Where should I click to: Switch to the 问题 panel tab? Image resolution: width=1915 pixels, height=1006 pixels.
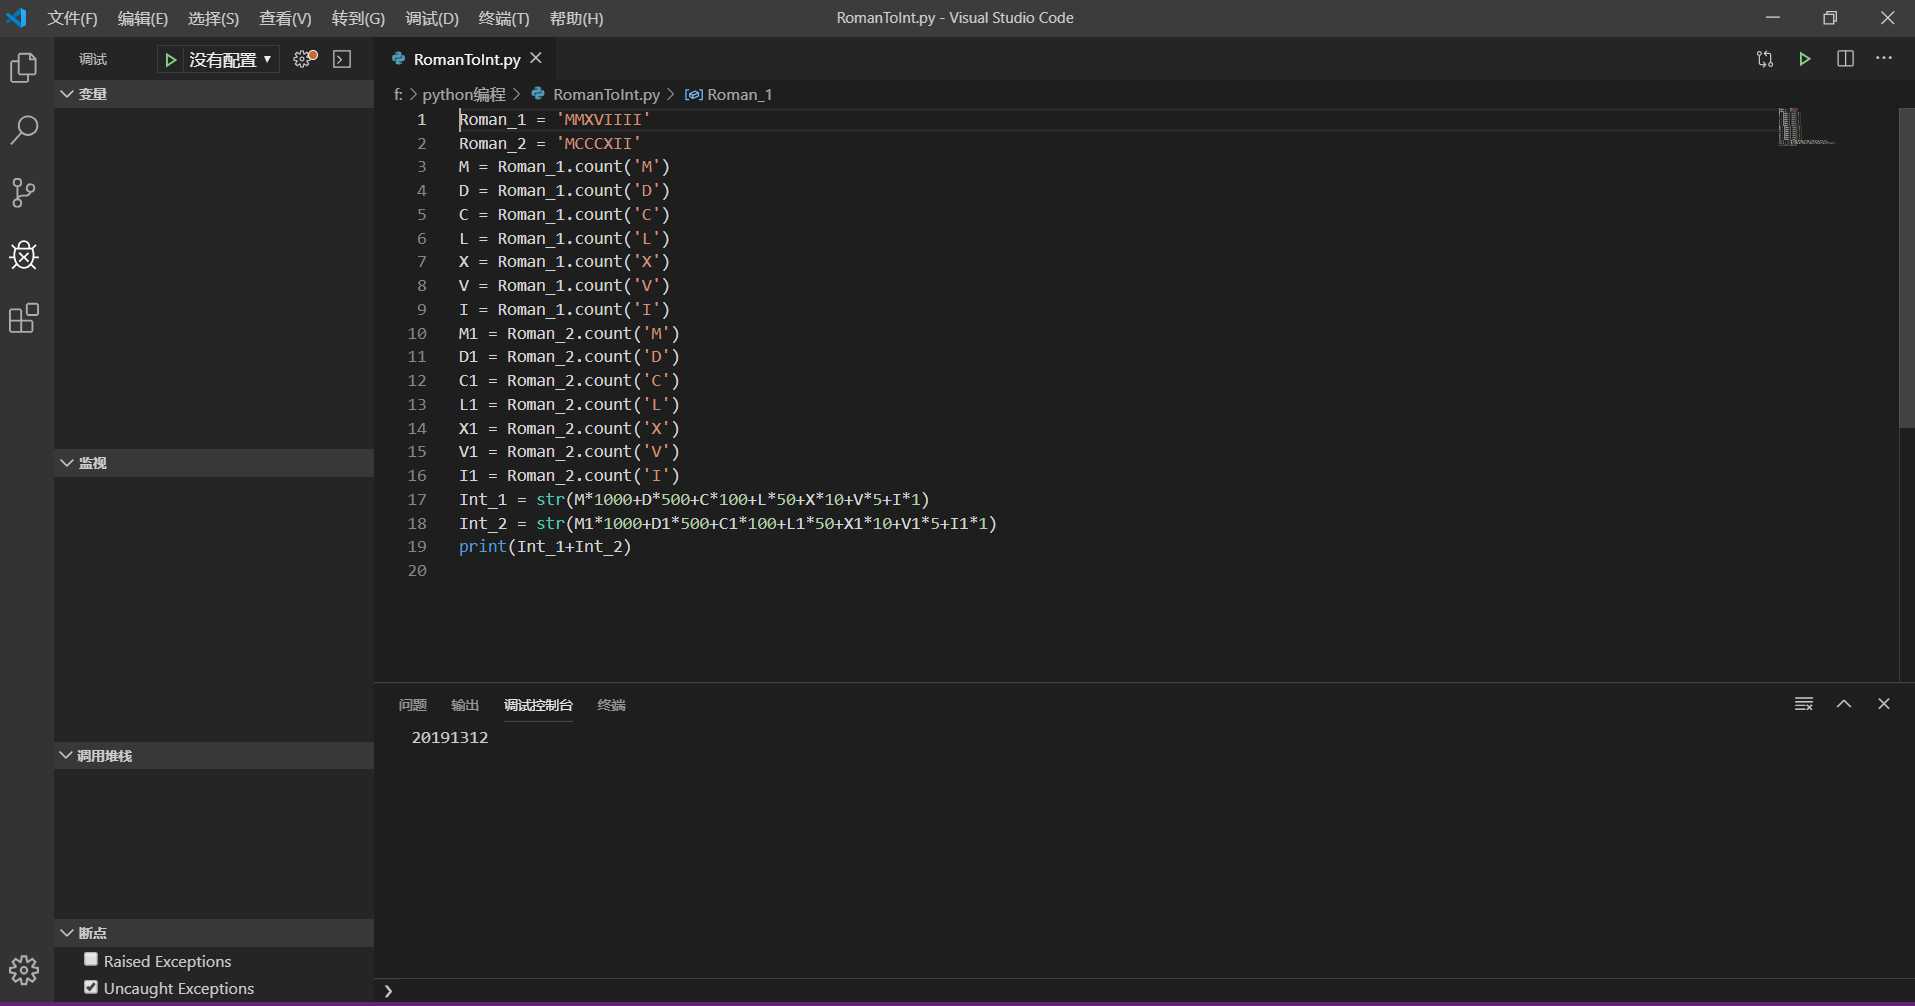(412, 705)
